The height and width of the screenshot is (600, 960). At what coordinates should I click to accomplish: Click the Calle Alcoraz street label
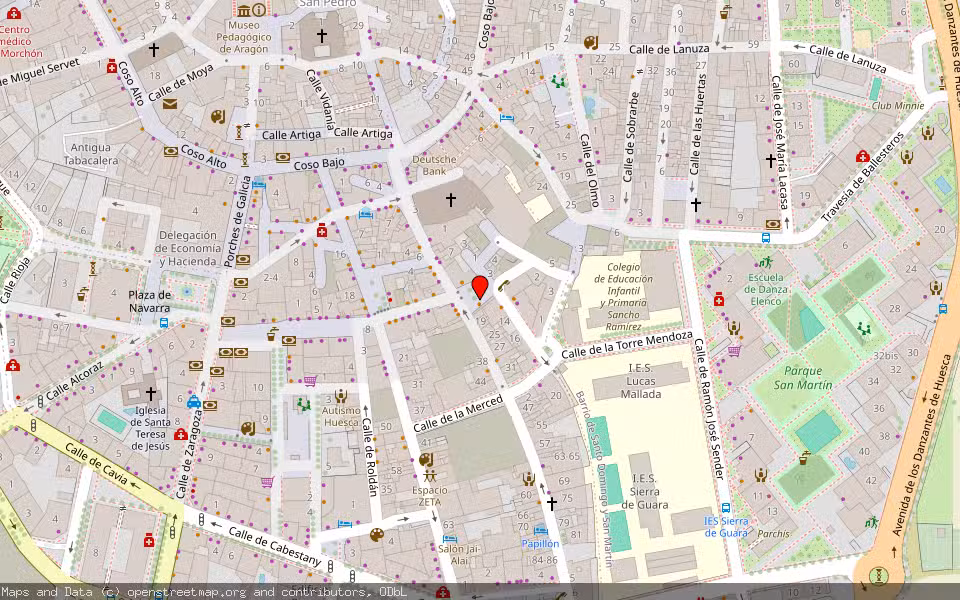[x=74, y=381]
